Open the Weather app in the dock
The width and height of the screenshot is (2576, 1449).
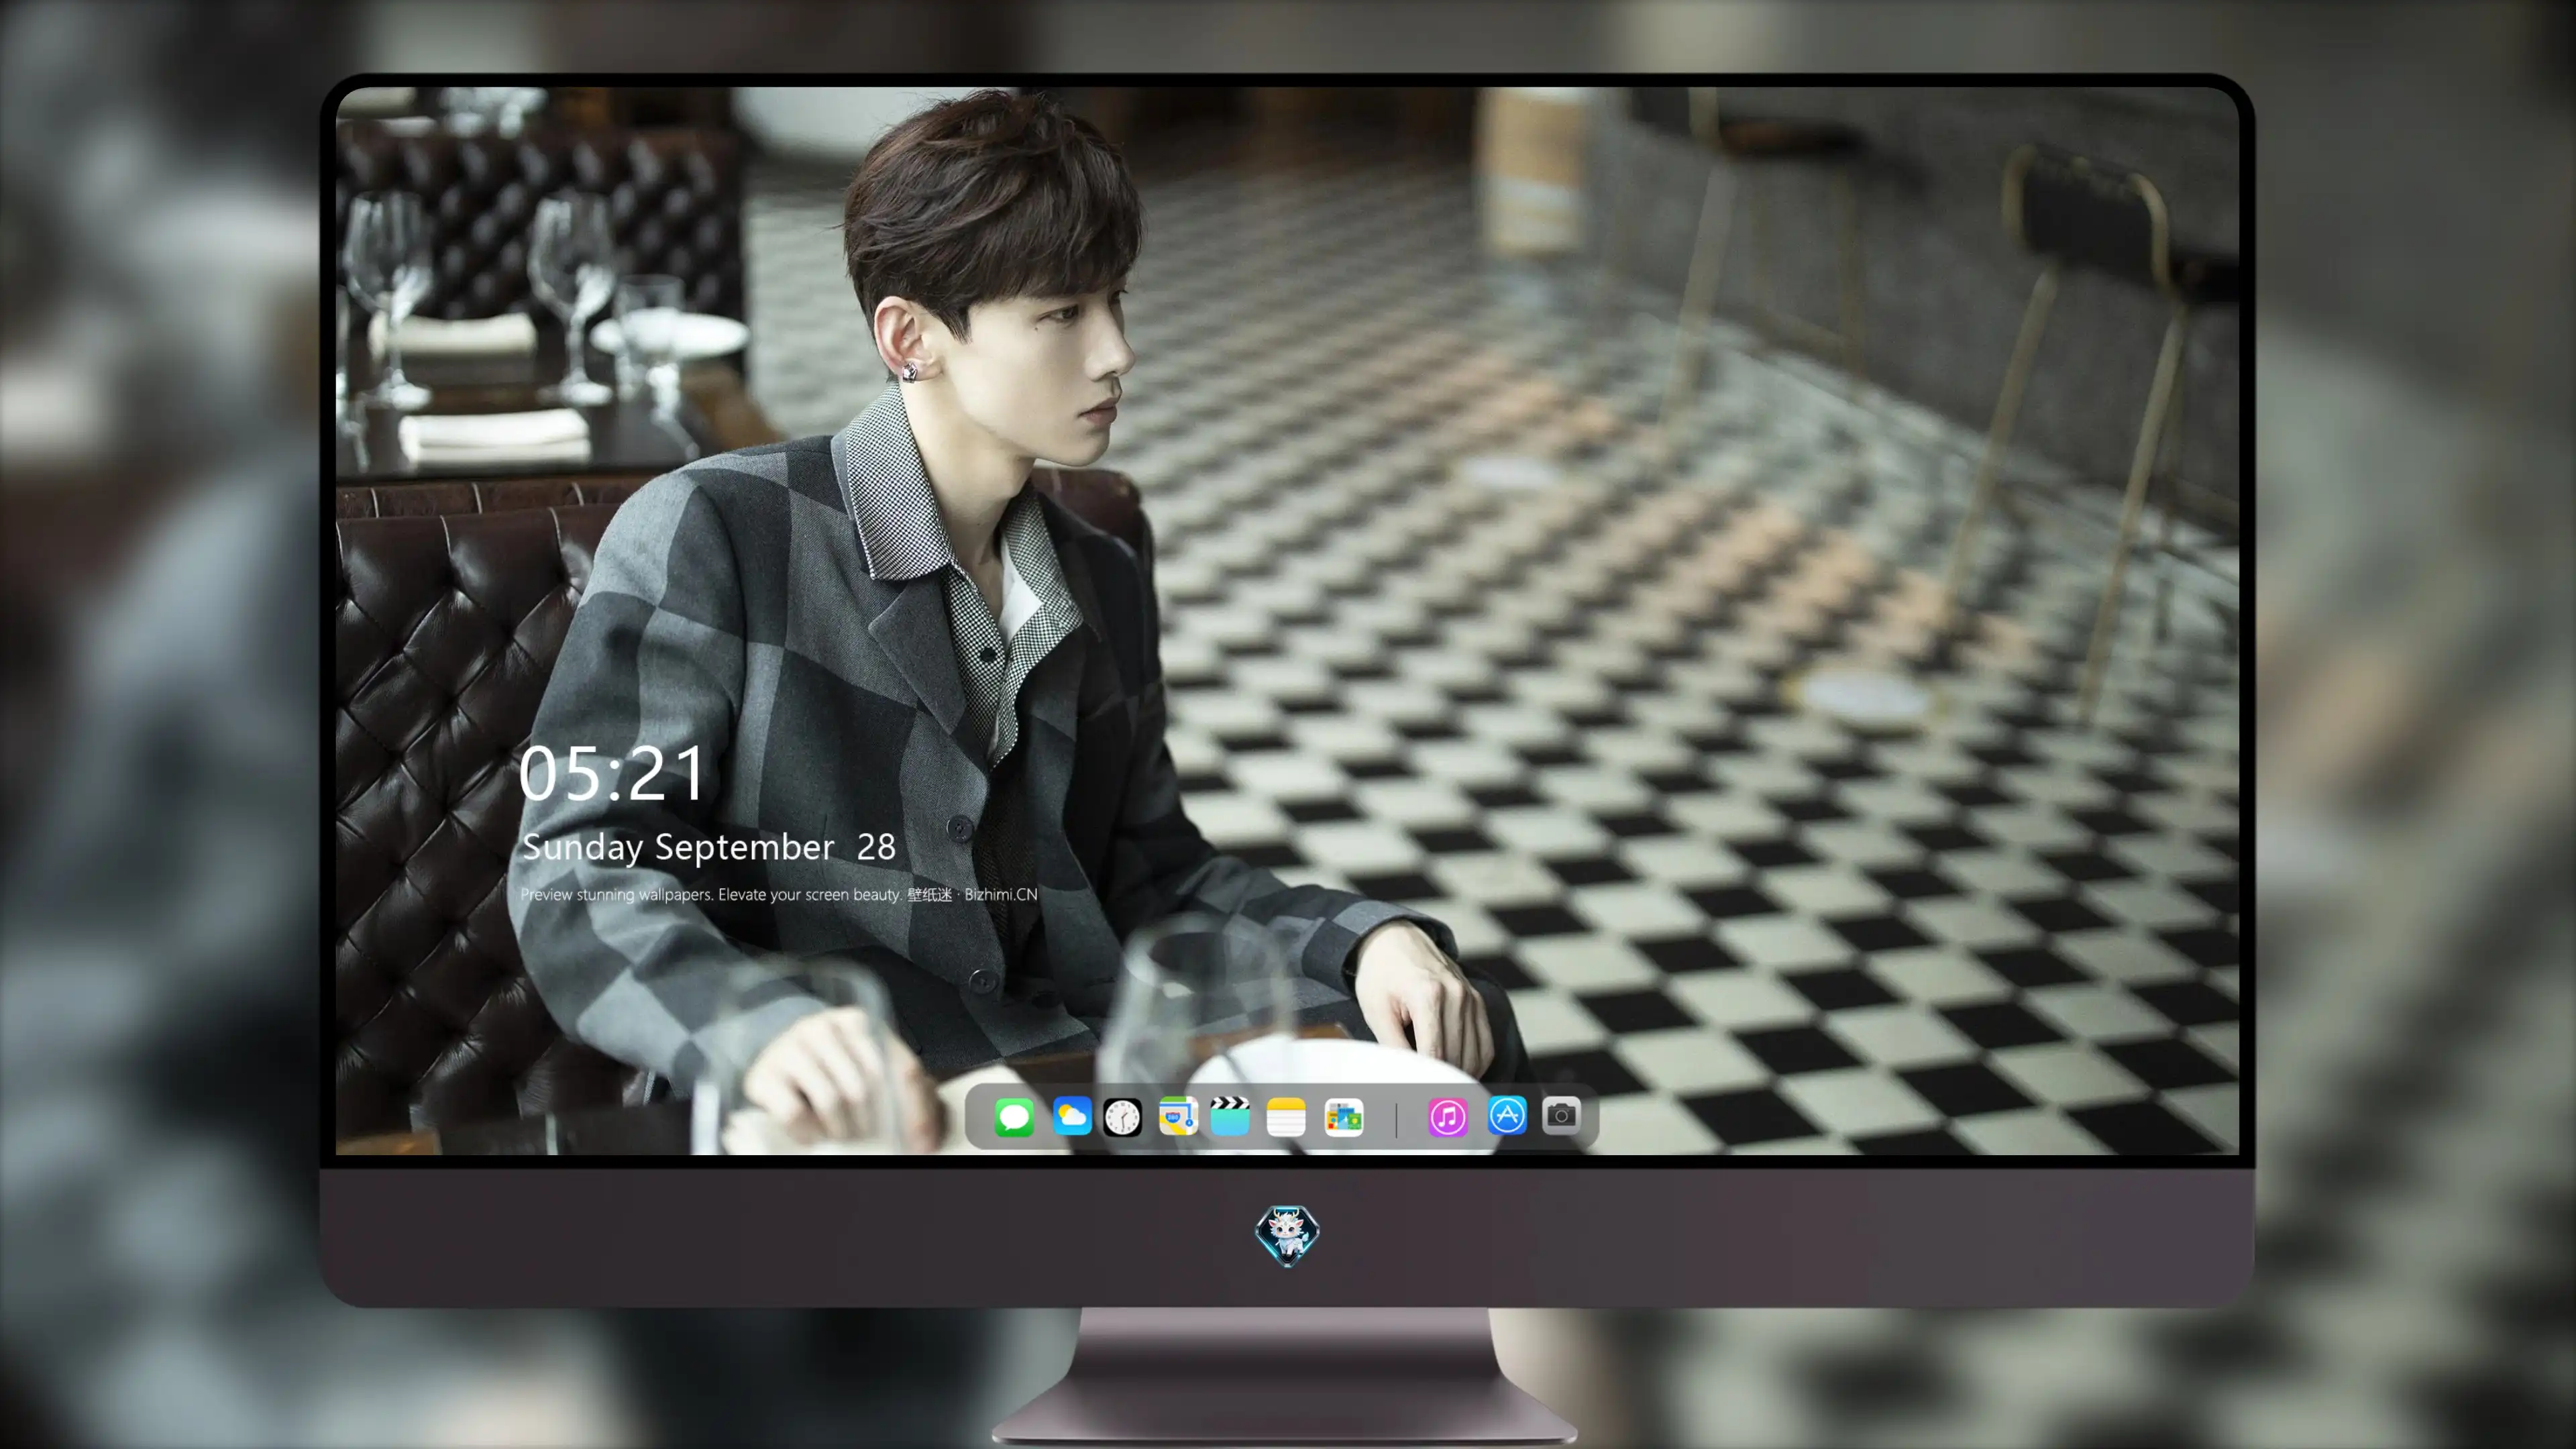1071,1116
